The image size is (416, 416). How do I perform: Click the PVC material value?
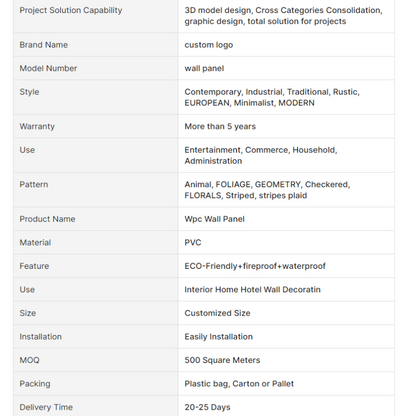[193, 243]
